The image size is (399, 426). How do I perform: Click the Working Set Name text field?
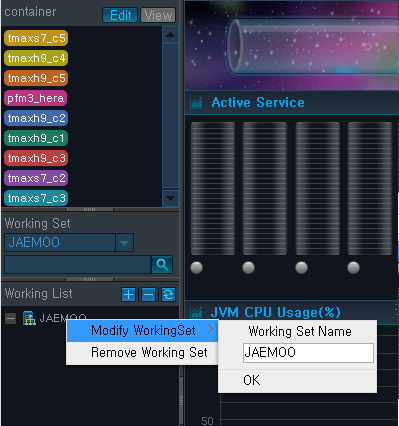click(x=308, y=353)
